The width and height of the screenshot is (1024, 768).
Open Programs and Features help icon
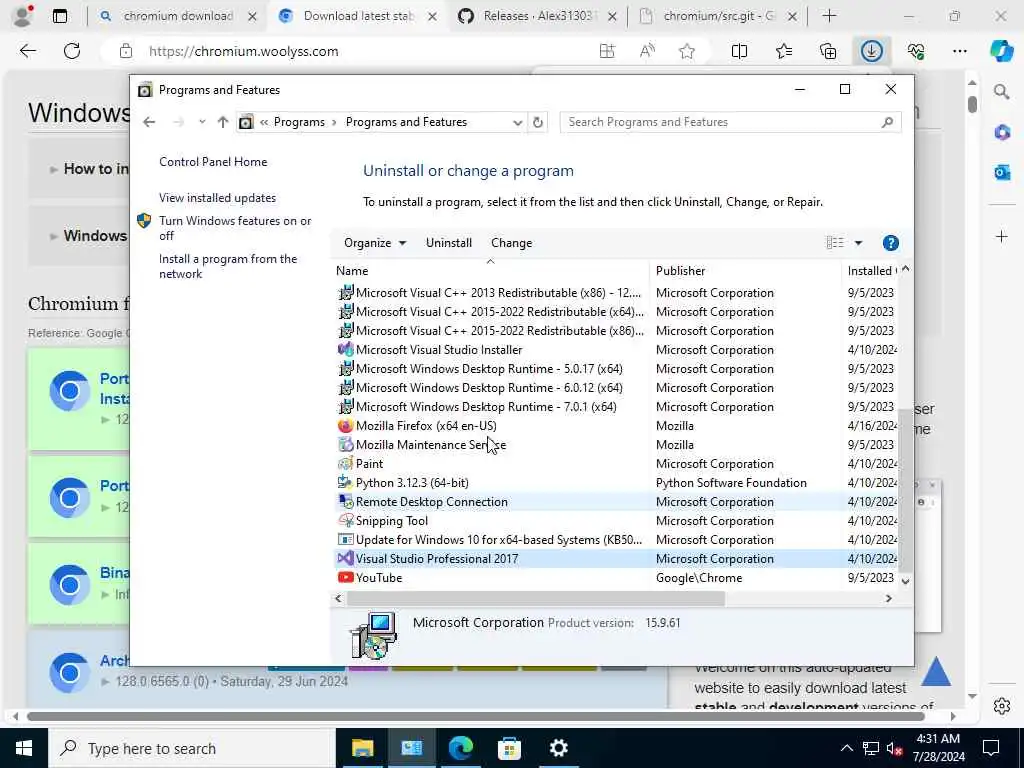890,243
